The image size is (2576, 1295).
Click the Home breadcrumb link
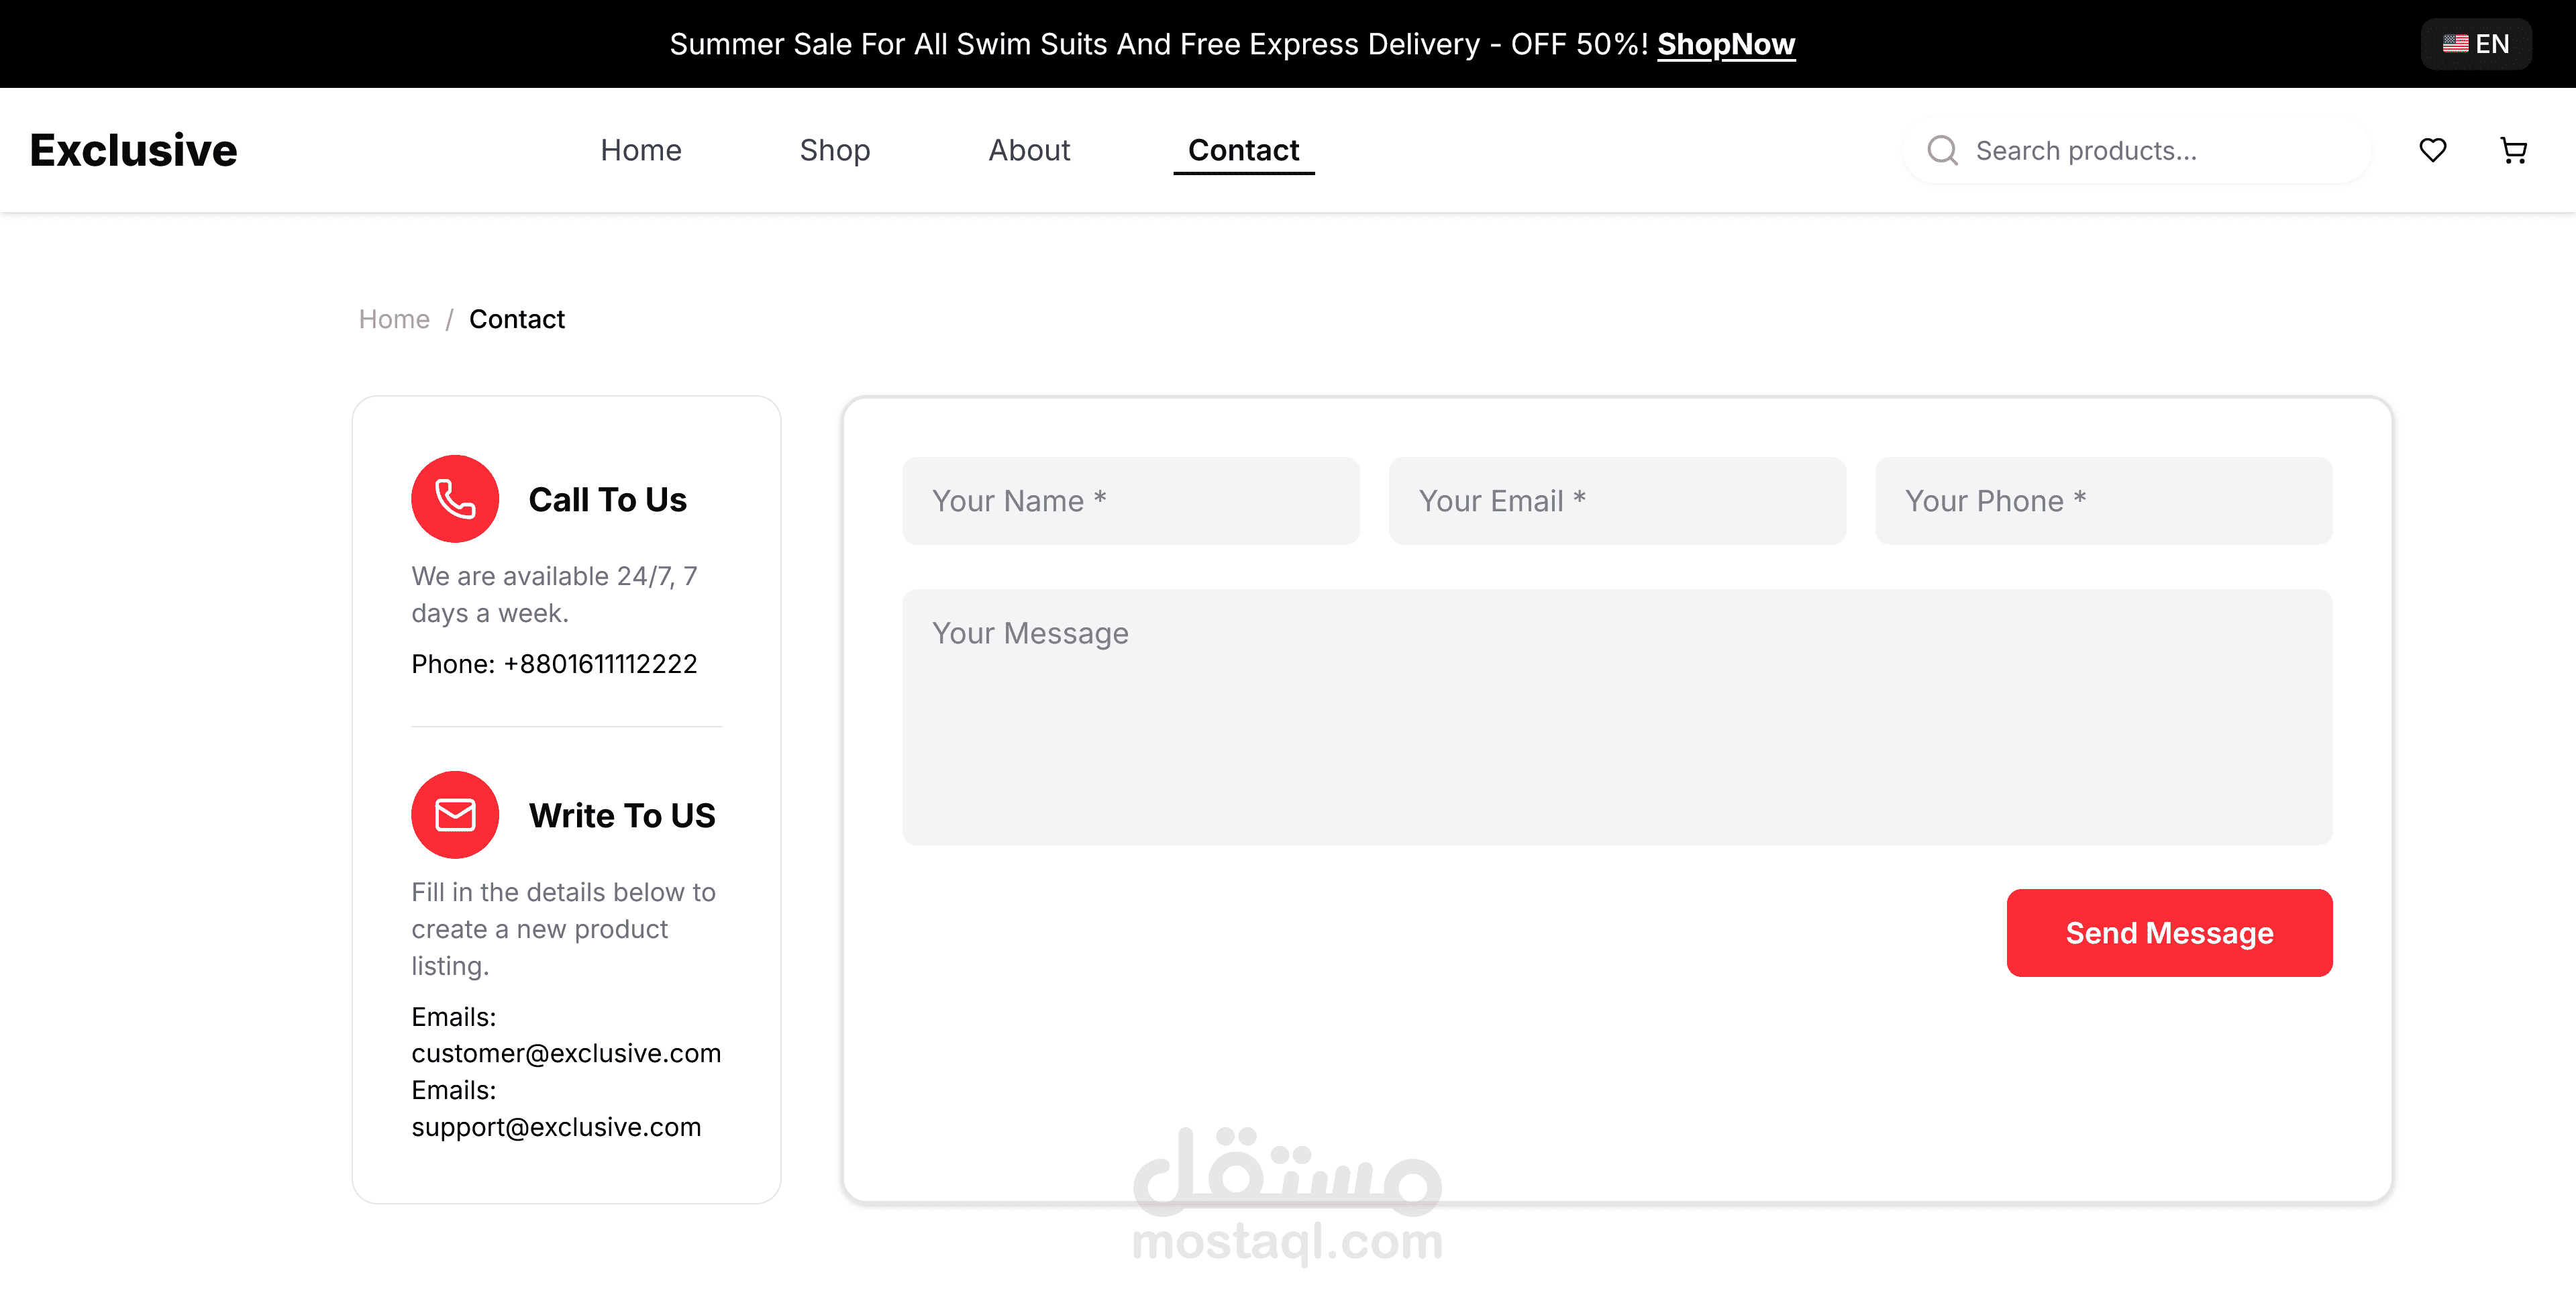click(394, 319)
